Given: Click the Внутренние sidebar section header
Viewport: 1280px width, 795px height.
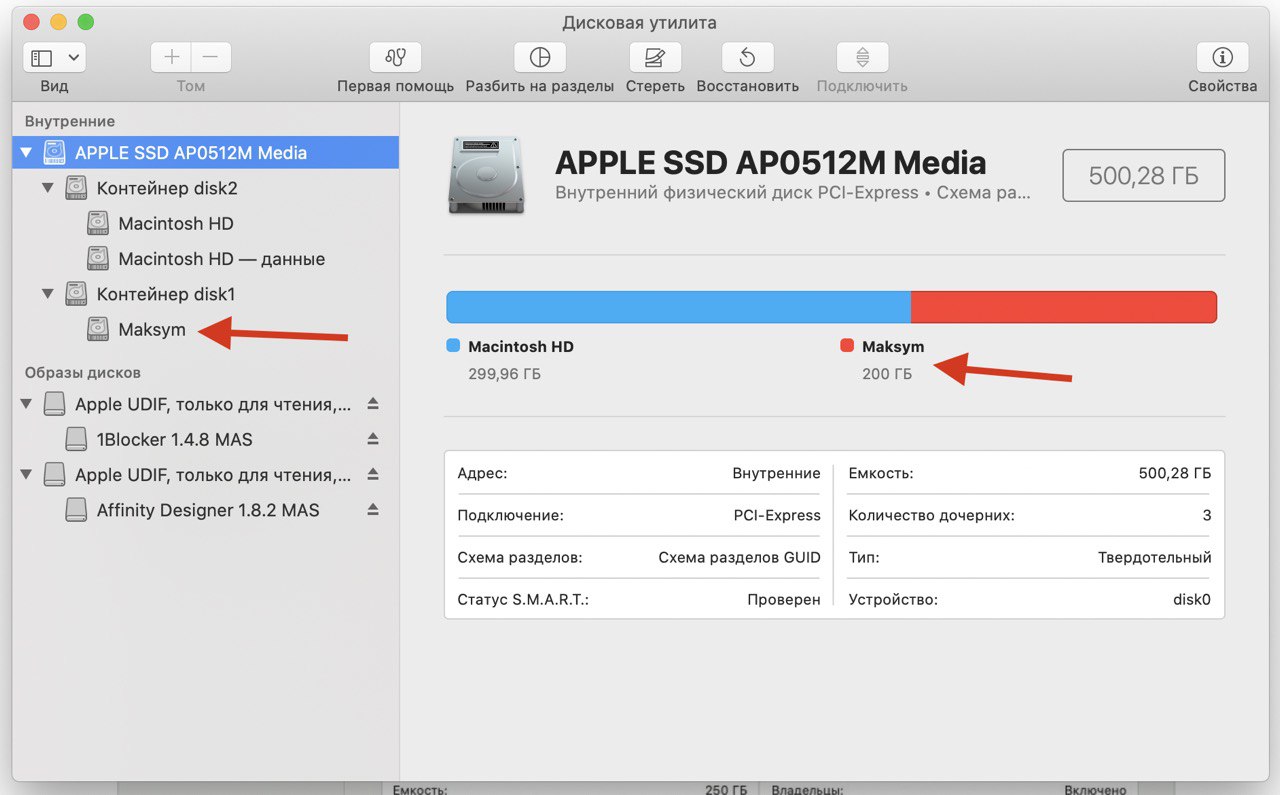Looking at the screenshot, I should click(x=70, y=121).
